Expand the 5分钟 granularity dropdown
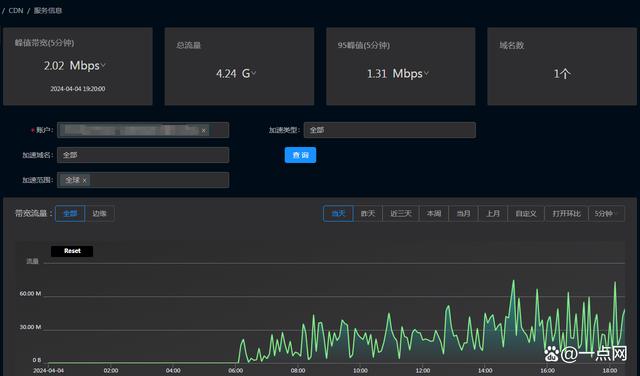The width and height of the screenshot is (640, 376). coord(607,214)
